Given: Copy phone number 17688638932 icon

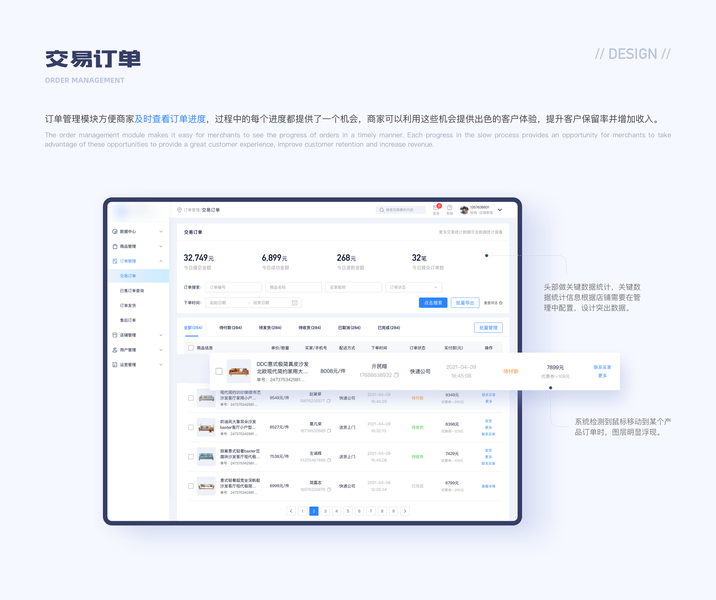Looking at the screenshot, I should pyautogui.click(x=396, y=375).
